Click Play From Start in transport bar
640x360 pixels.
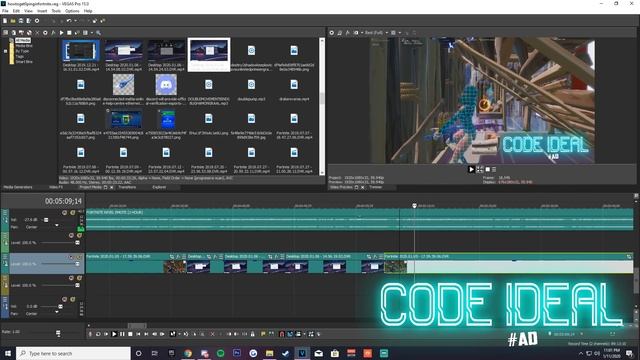tap(106, 334)
